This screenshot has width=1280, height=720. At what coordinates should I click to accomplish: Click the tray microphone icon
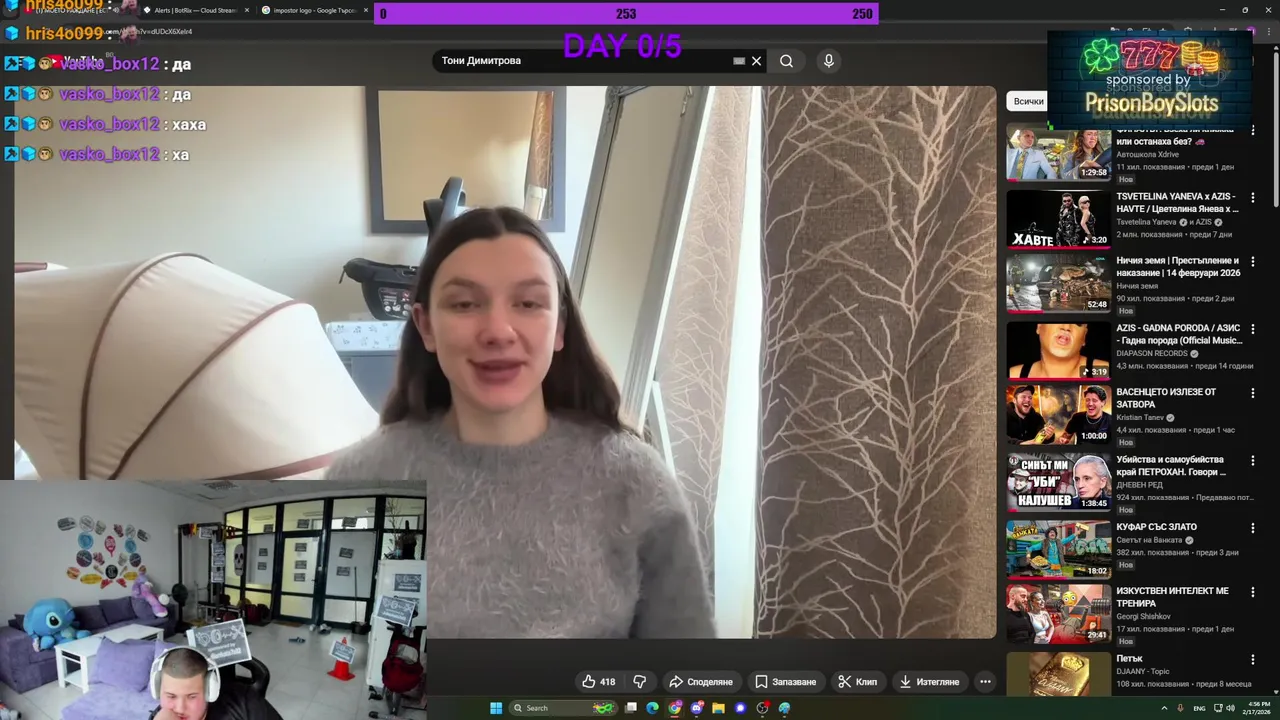click(x=1181, y=708)
